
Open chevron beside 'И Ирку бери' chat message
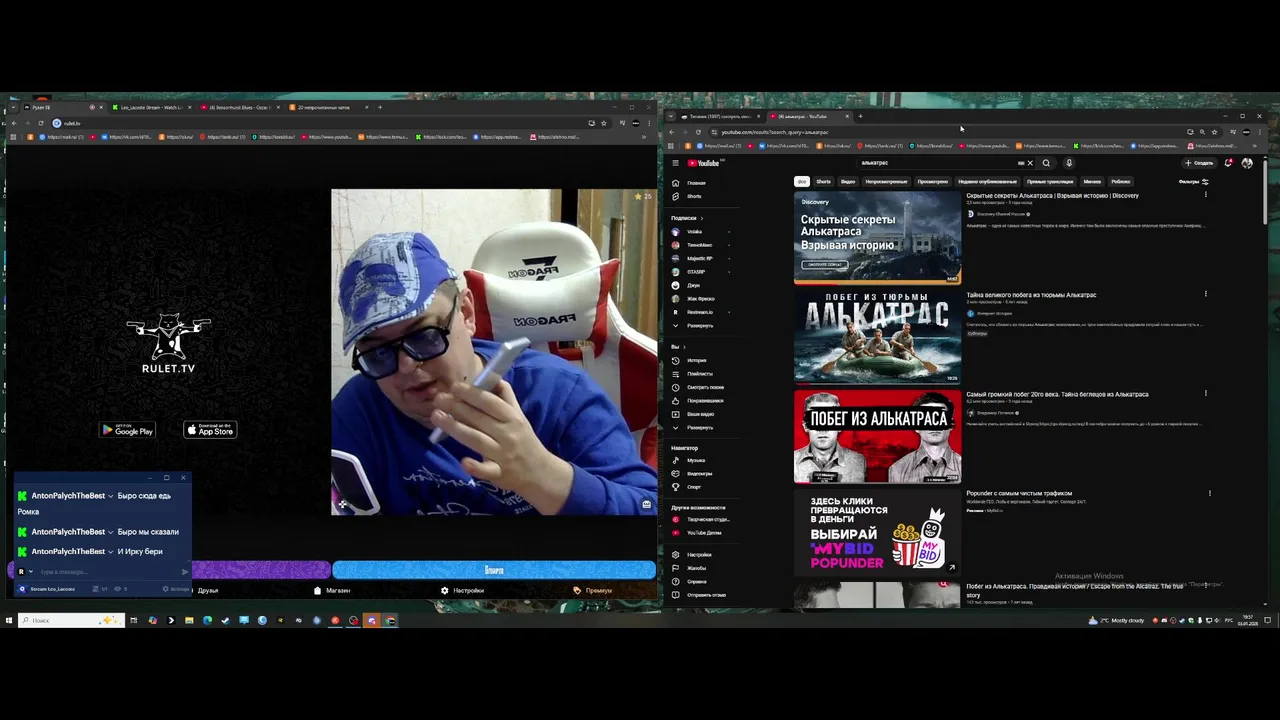[x=110, y=552]
